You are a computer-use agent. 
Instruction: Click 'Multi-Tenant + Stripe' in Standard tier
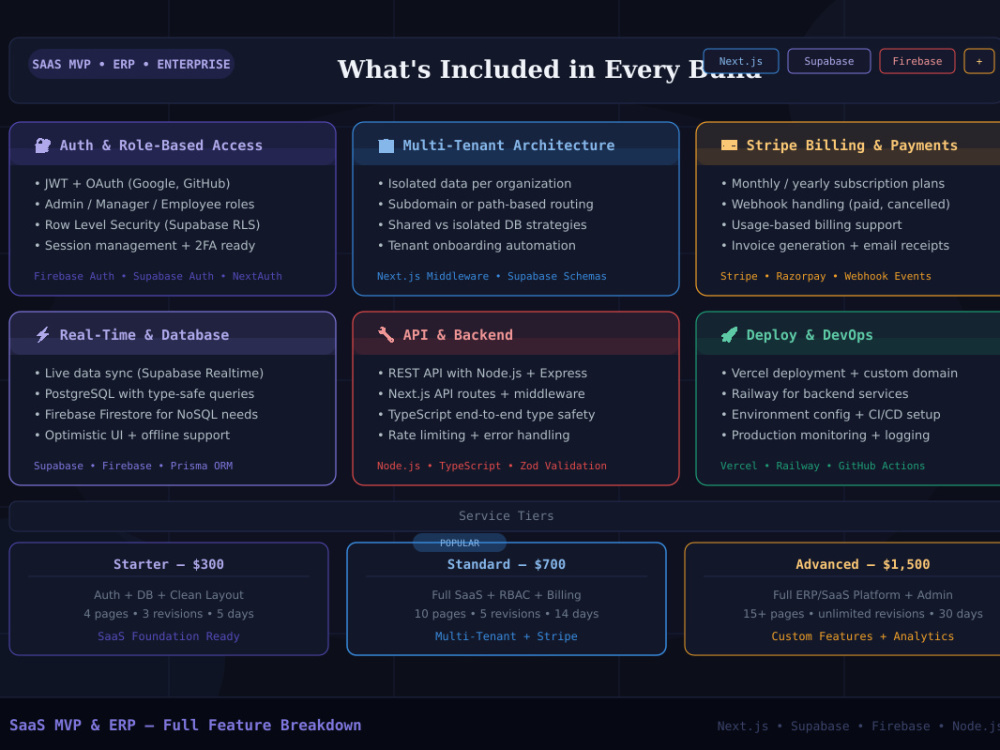tap(506, 636)
